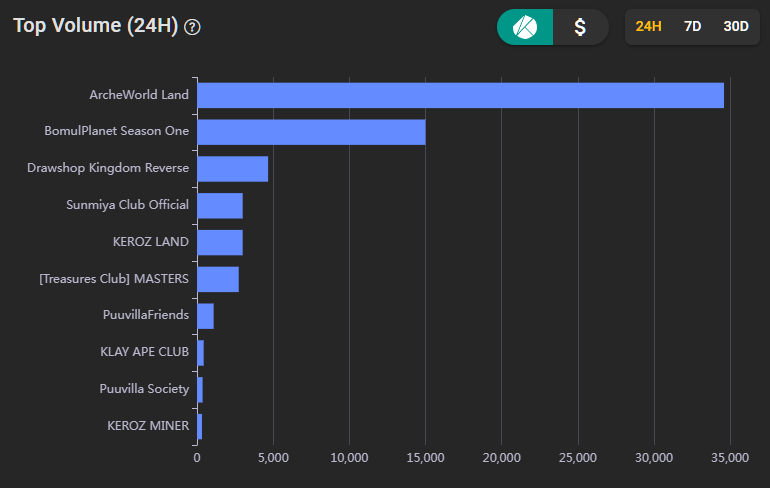Click the KEROZ MINER bar
Screen dimensions: 770x488
tap(199, 427)
